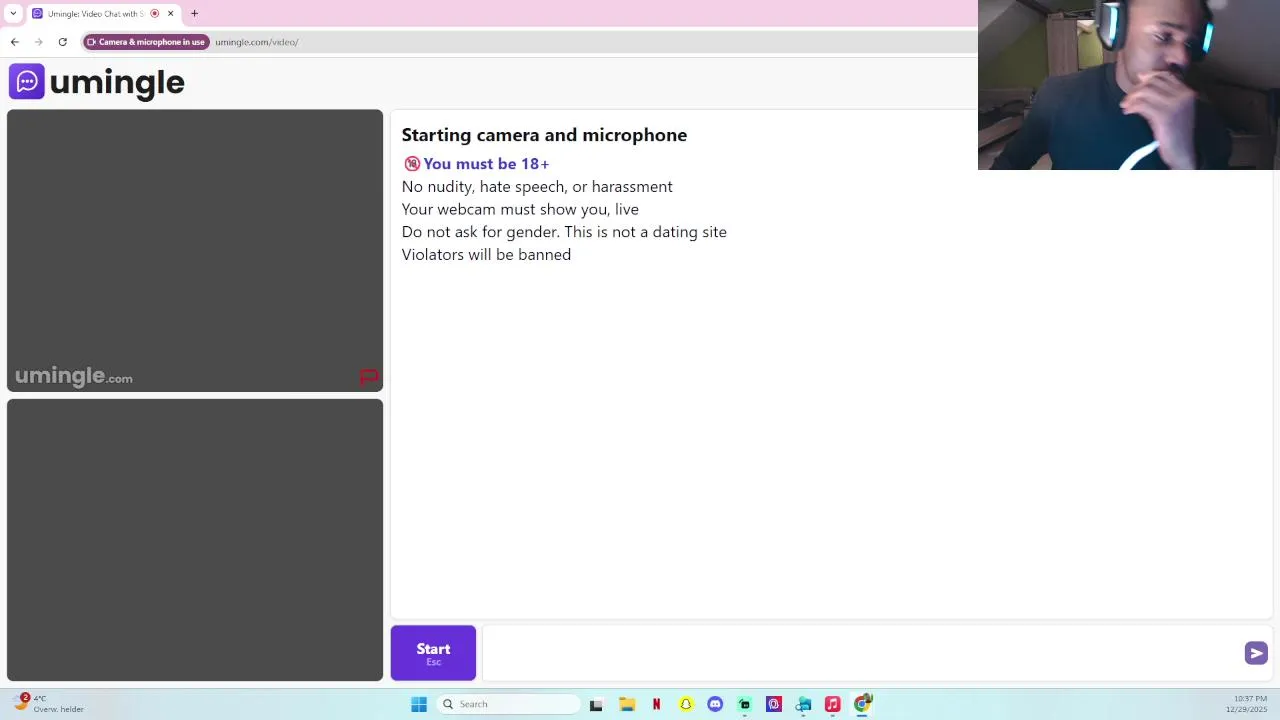The image size is (1280, 720).
Task: Click your own lower video panel
Action: pyautogui.click(x=195, y=540)
